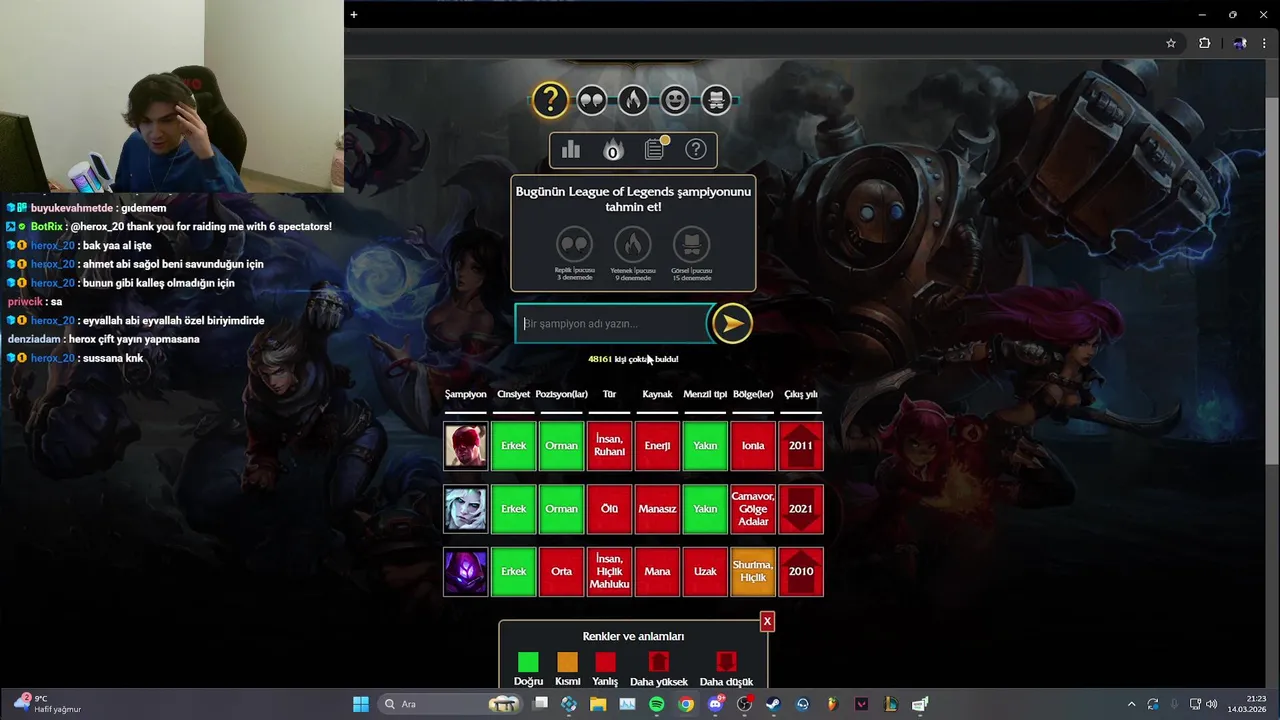Open Chrome from the taskbar
The image size is (1280, 720).
click(x=686, y=704)
